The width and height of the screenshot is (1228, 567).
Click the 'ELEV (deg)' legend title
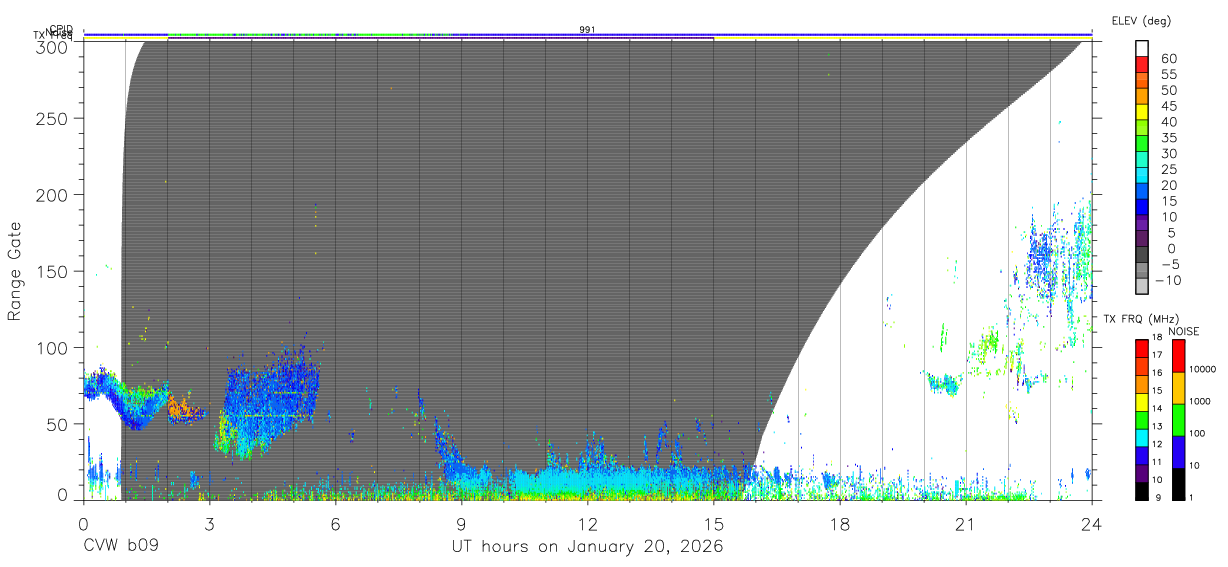tap(1141, 20)
